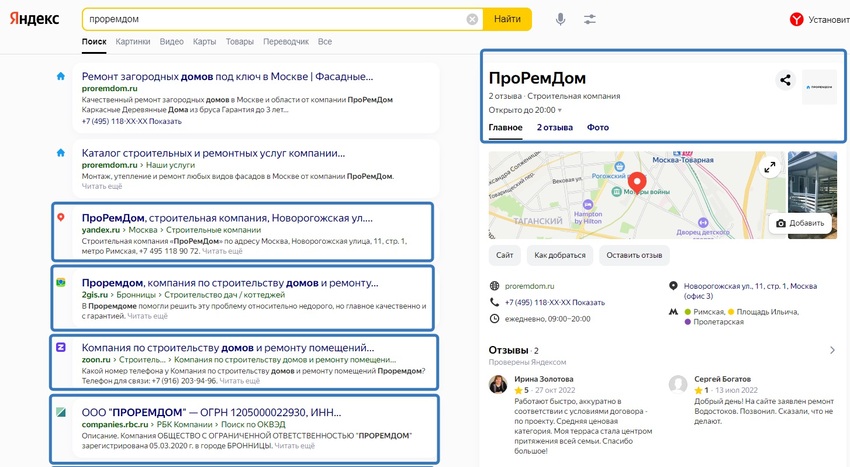Click Сергей Богатов avatar

tap(678, 384)
